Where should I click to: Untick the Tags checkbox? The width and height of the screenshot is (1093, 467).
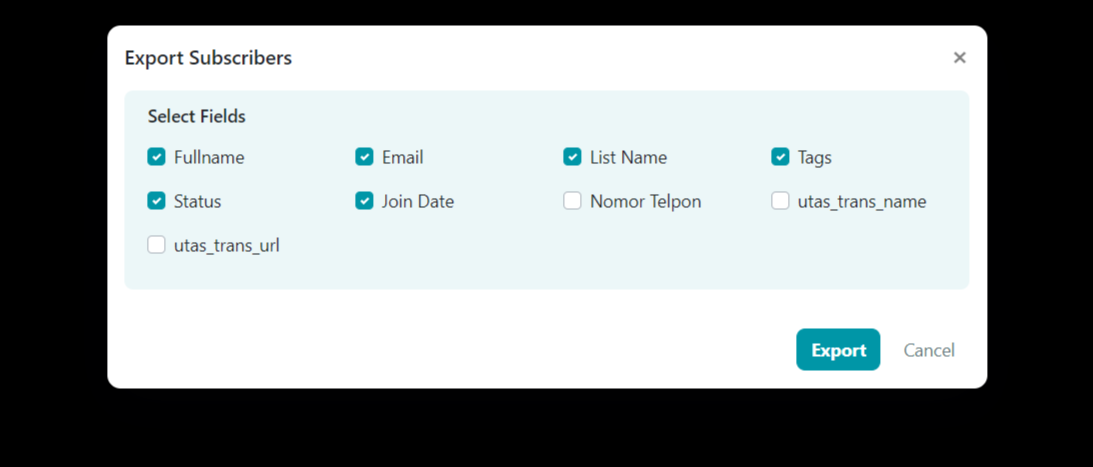click(x=780, y=157)
